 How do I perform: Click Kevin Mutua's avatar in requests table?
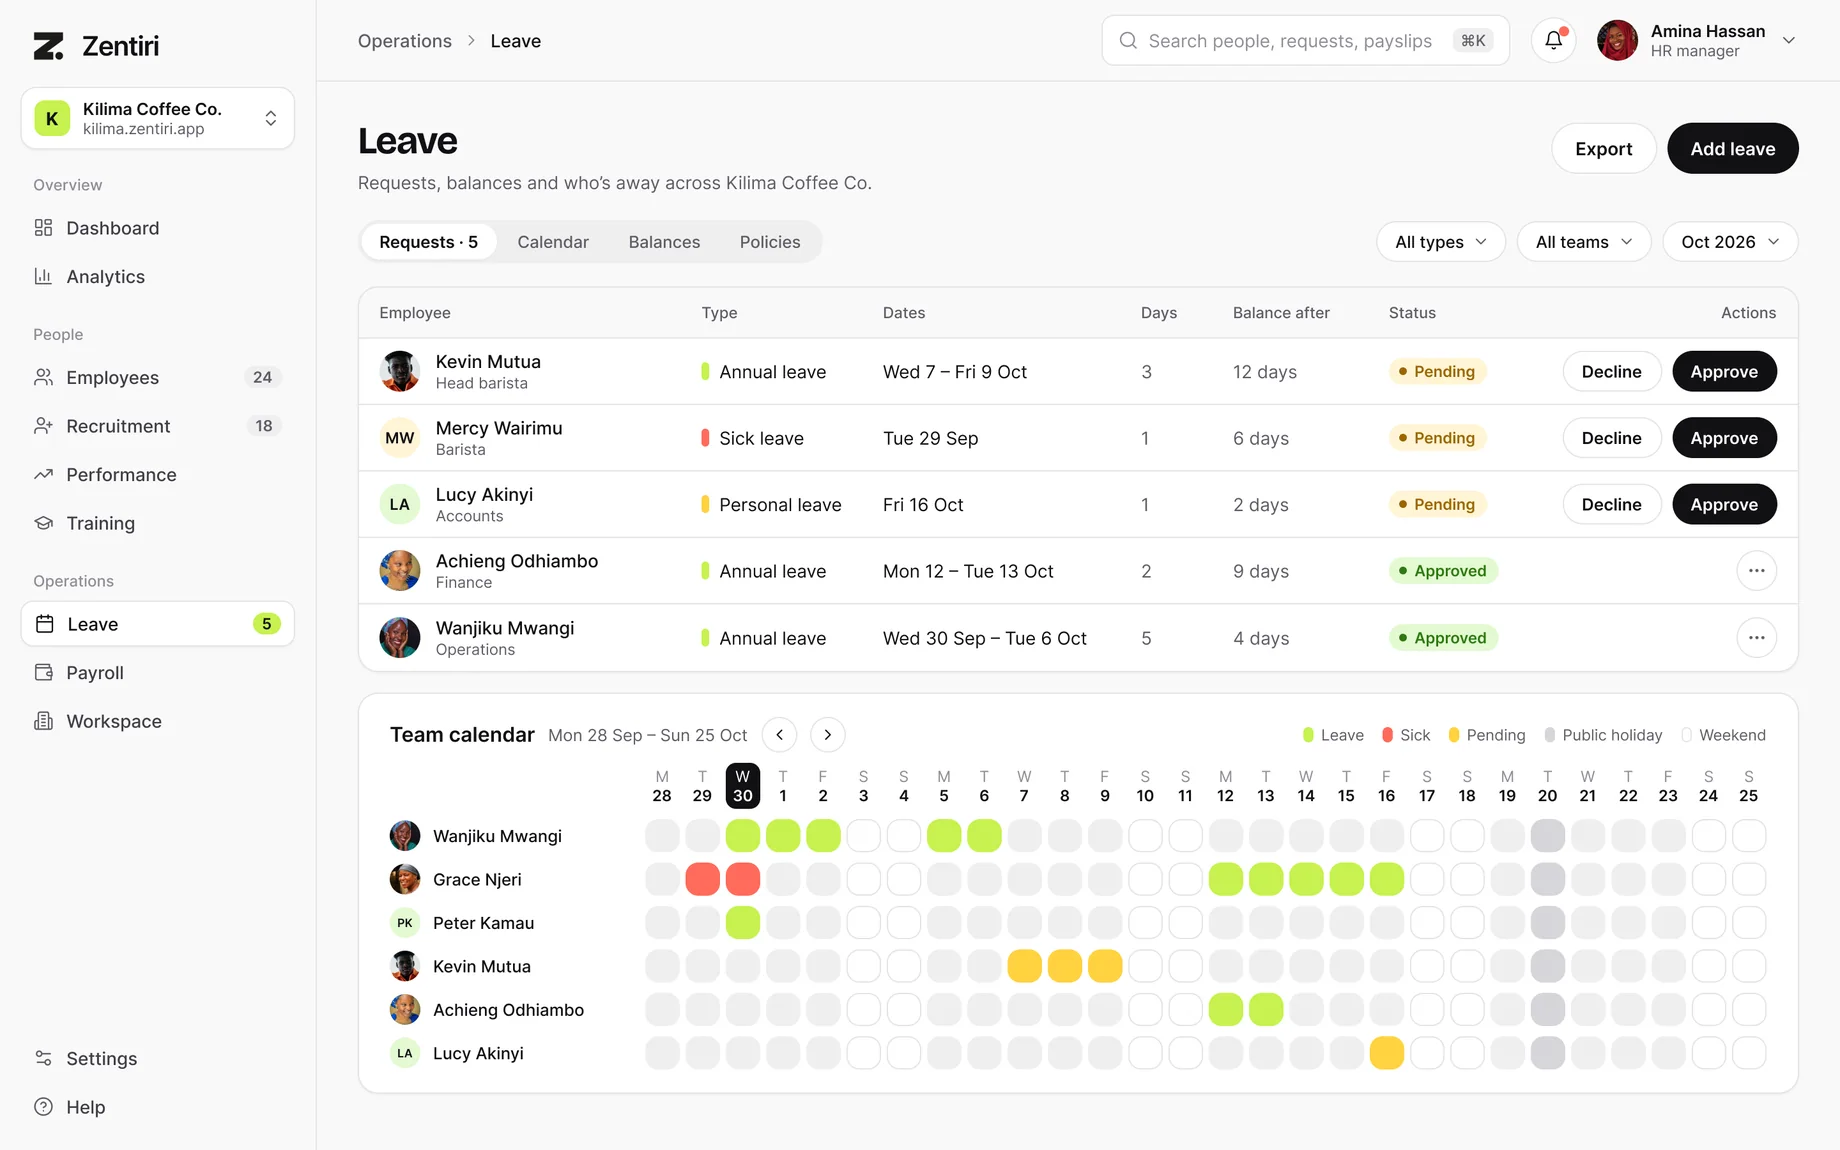point(400,371)
